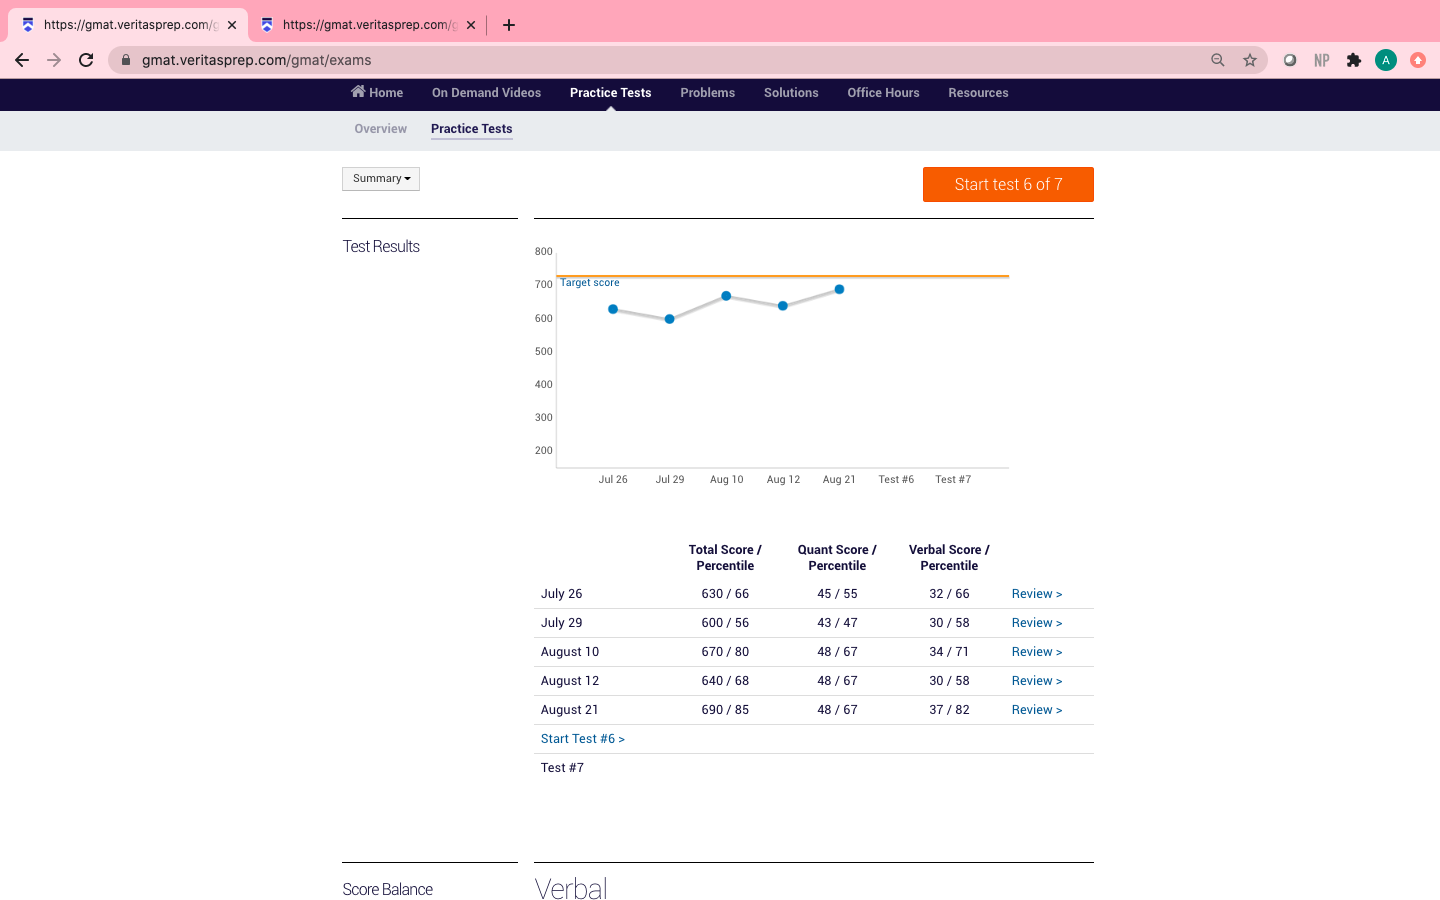Click Start Test #6 link
Viewport: 1440px width, 900px height.
pyautogui.click(x=582, y=739)
